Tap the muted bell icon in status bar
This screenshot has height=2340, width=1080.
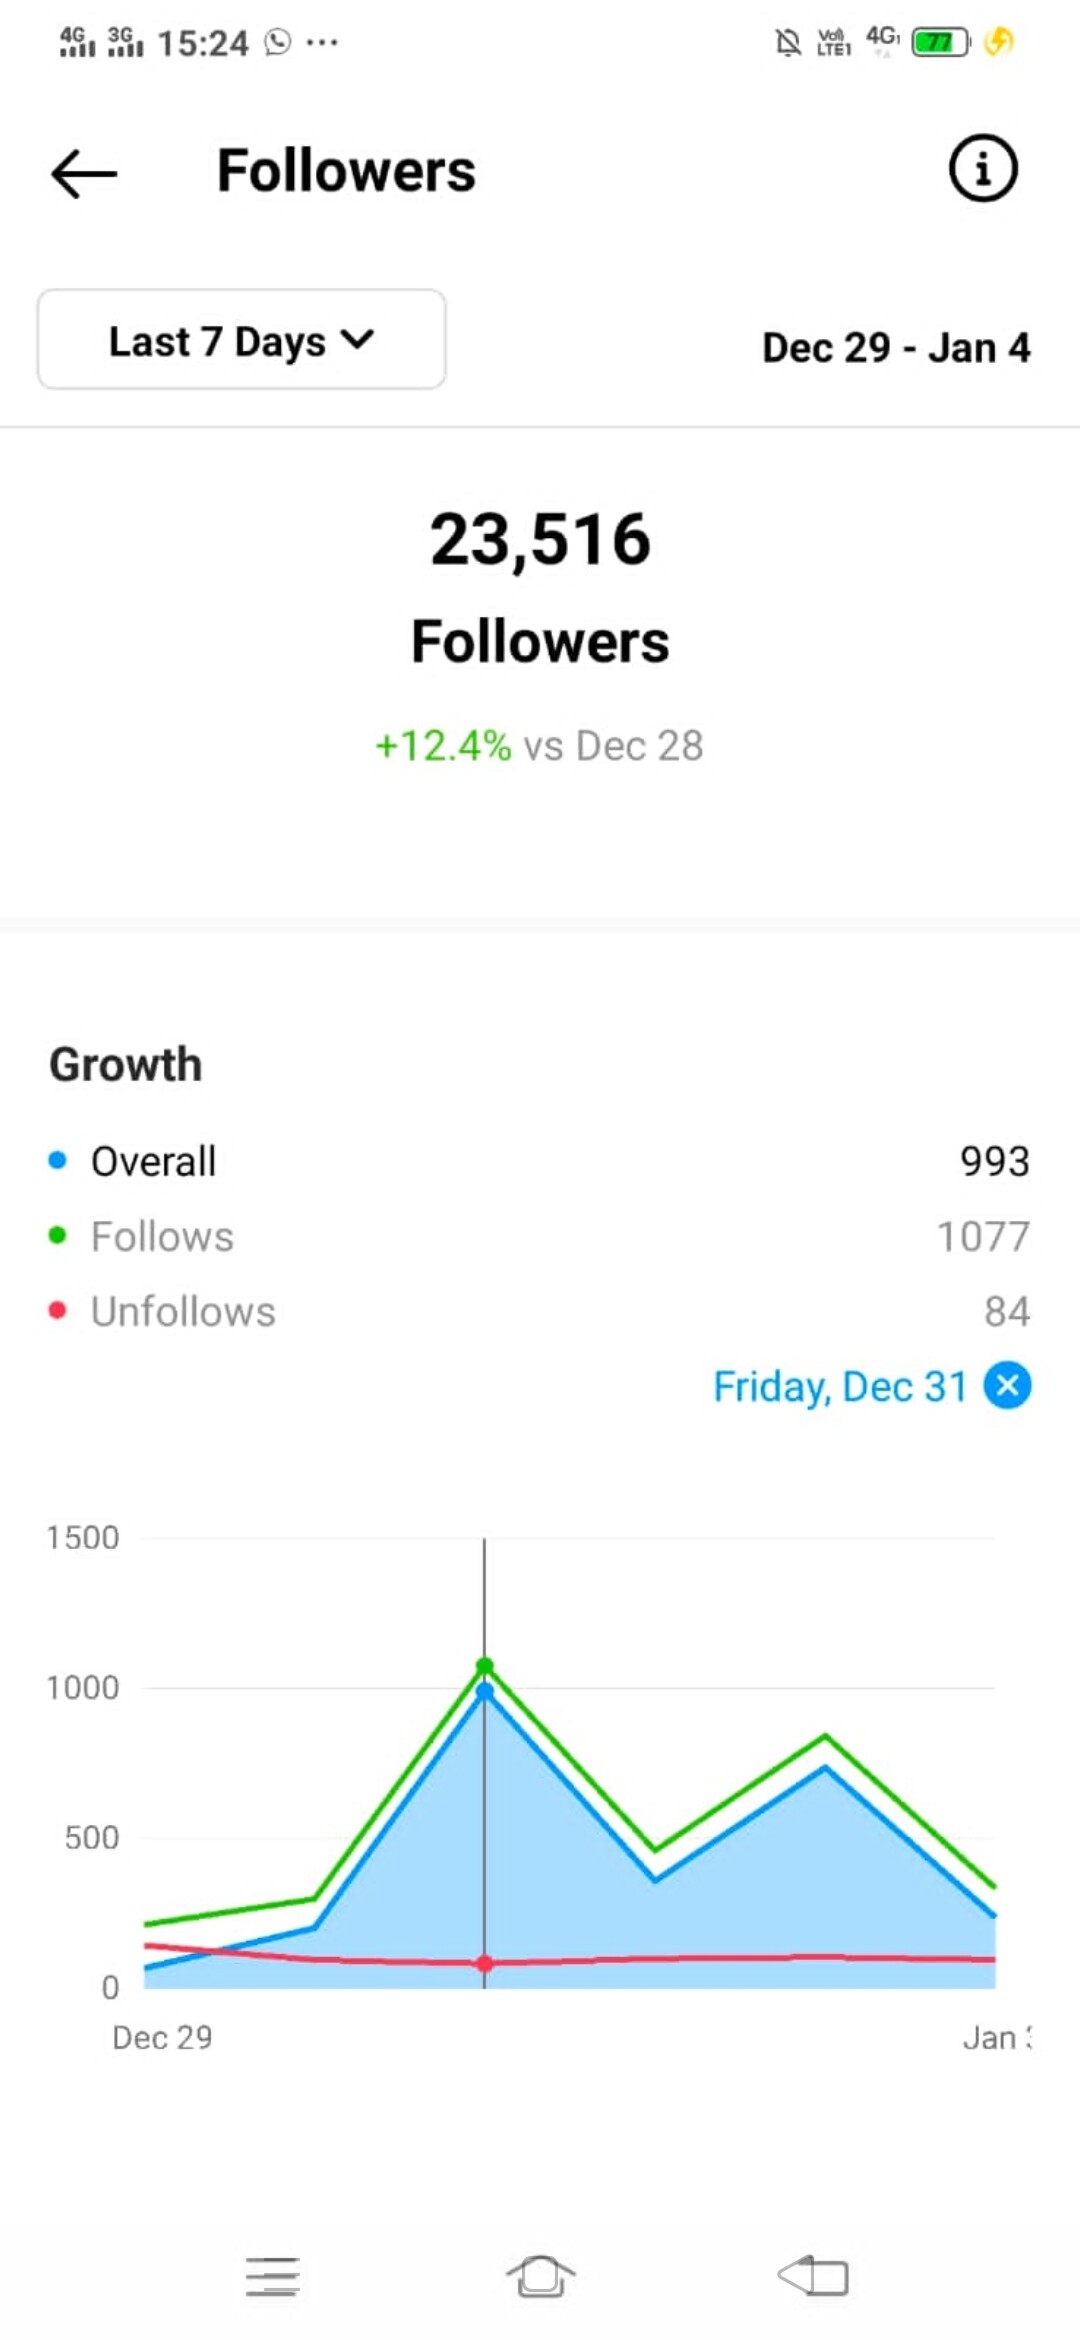(788, 42)
